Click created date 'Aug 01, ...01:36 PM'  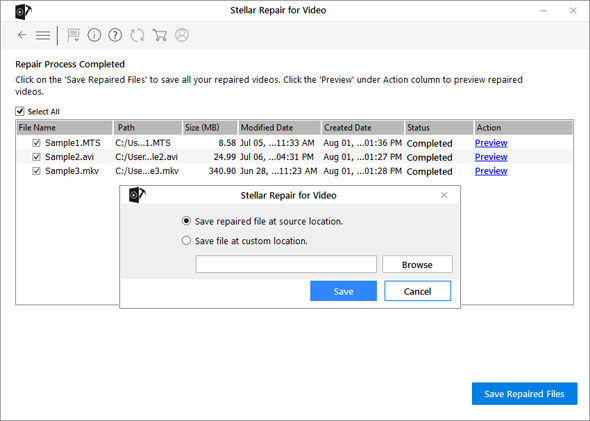click(x=362, y=143)
